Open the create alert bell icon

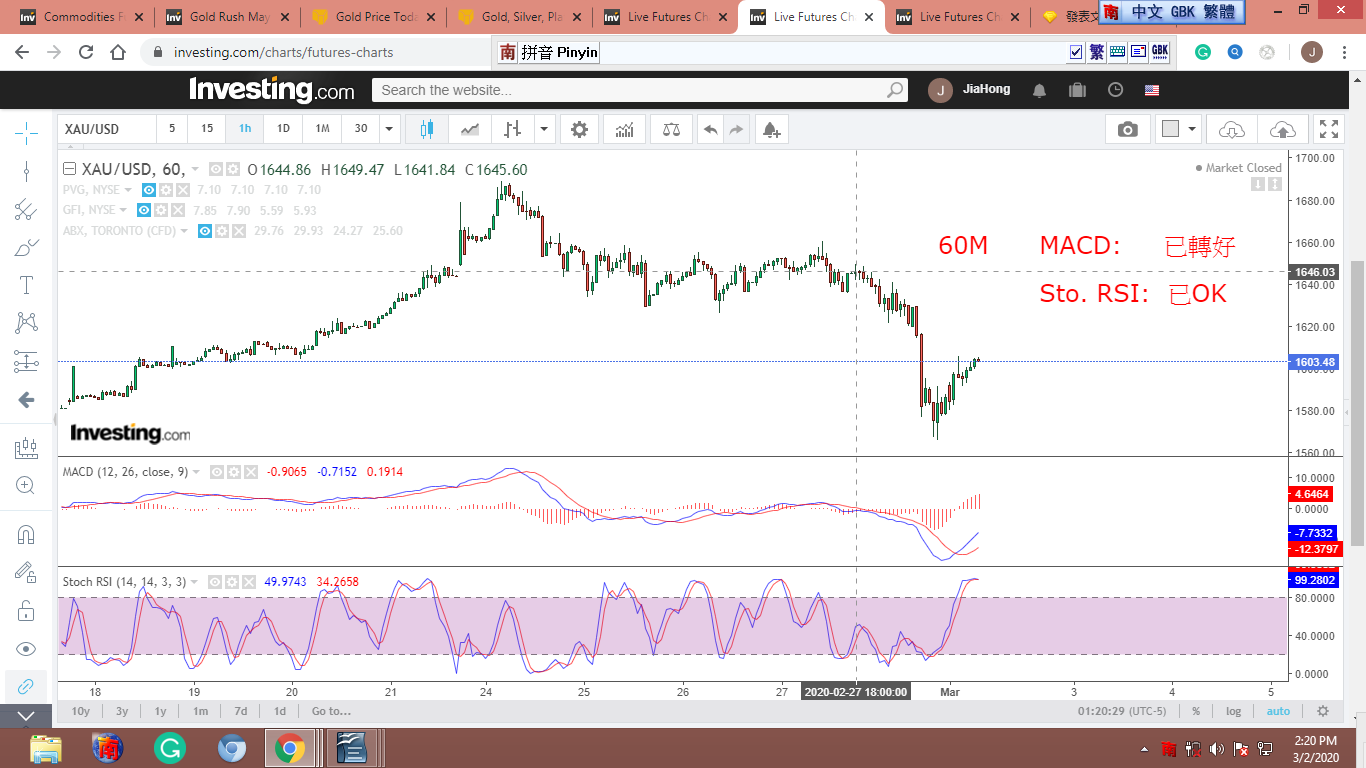(770, 129)
